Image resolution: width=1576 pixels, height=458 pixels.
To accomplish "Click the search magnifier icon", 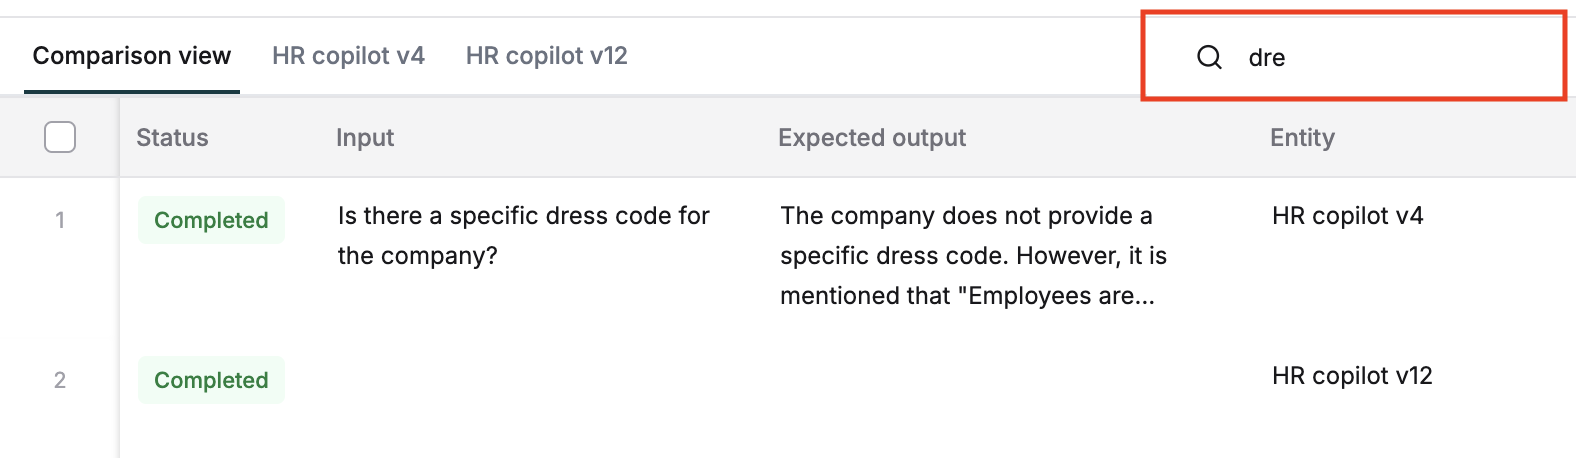I will [x=1209, y=57].
